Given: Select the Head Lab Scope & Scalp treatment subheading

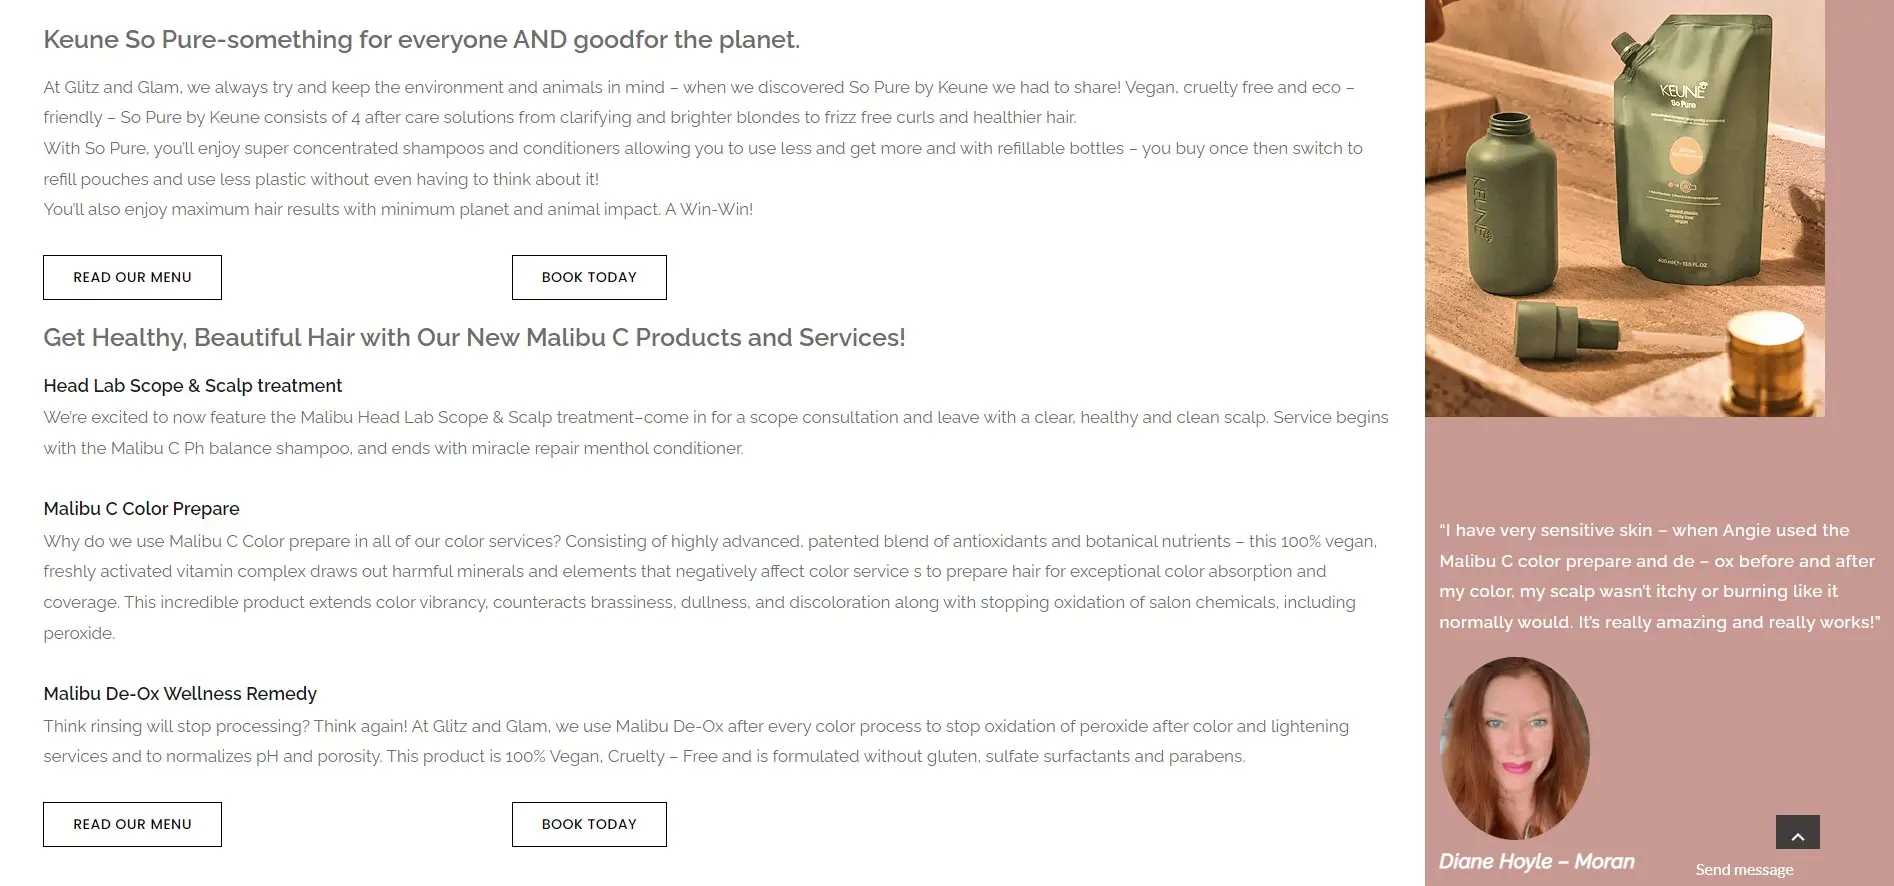Looking at the screenshot, I should (192, 386).
